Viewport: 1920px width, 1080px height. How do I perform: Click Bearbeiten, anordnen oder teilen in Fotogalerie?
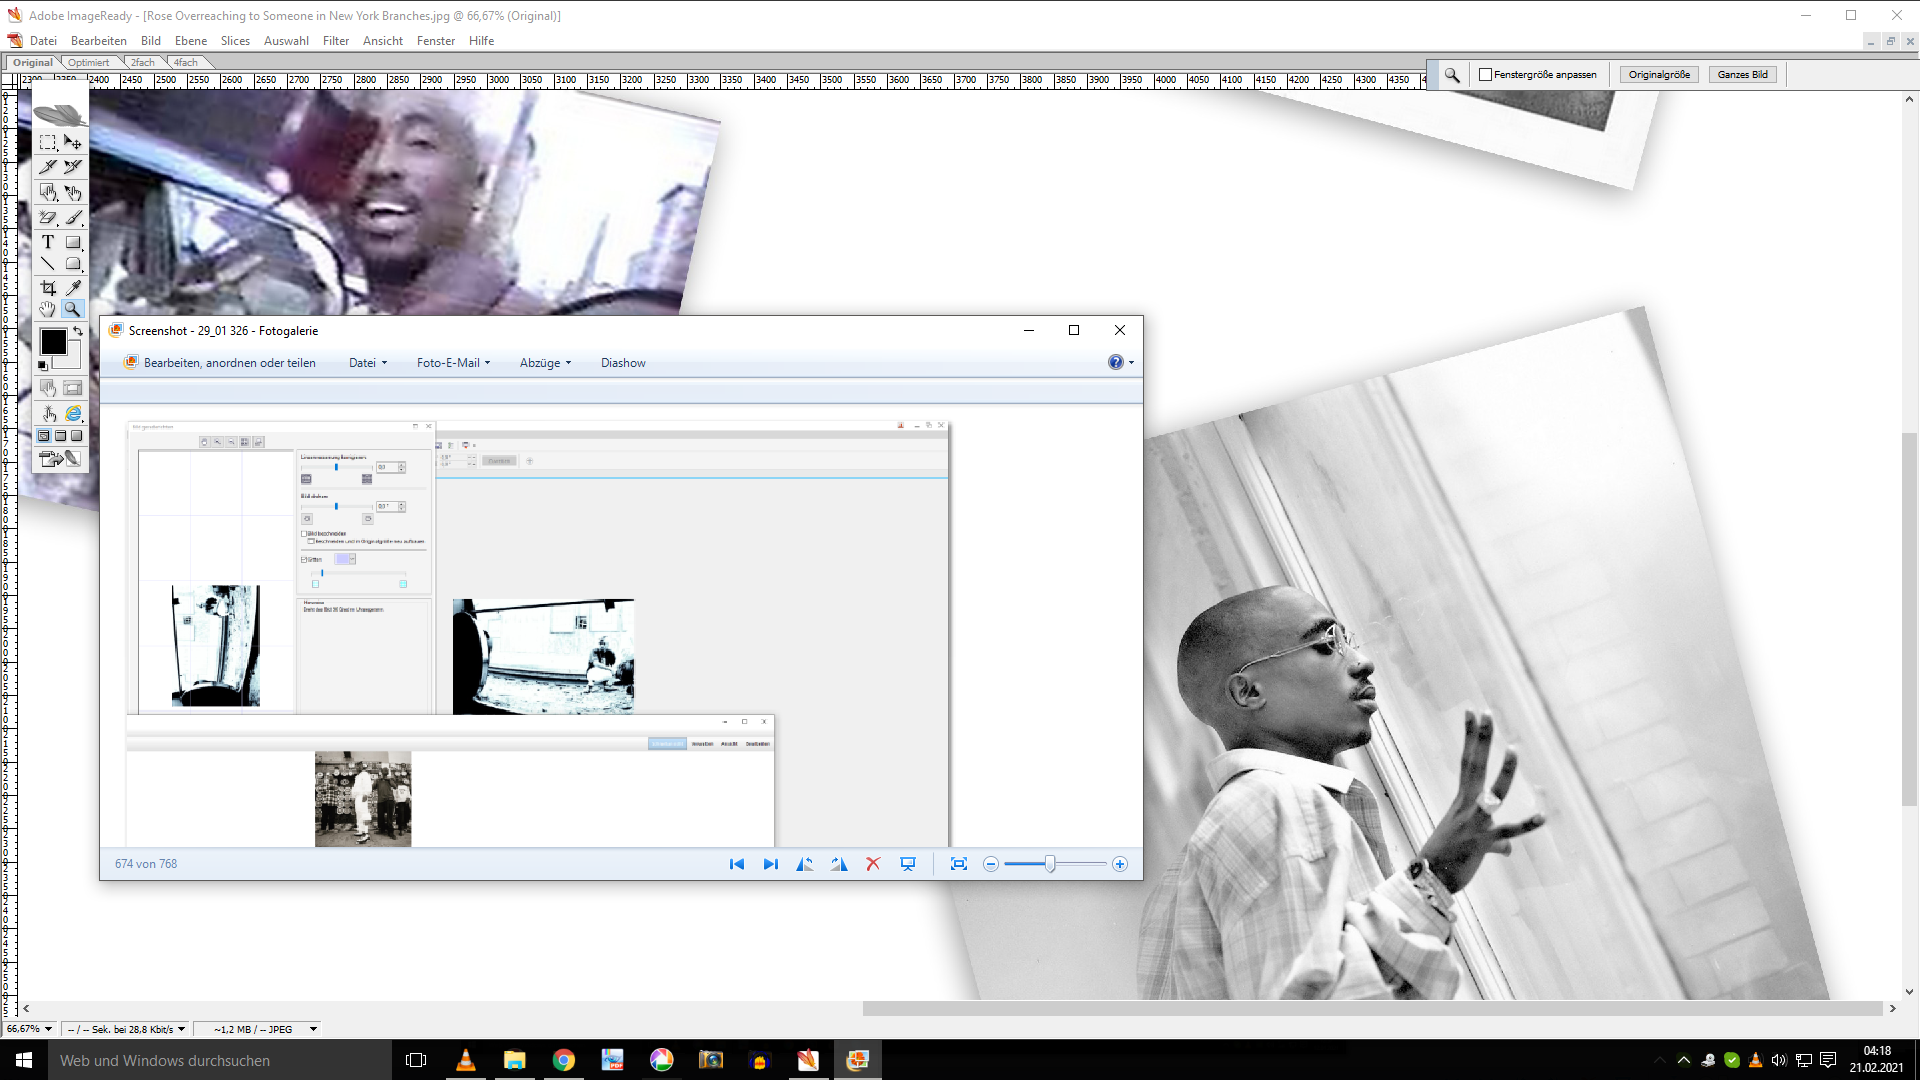(220, 363)
